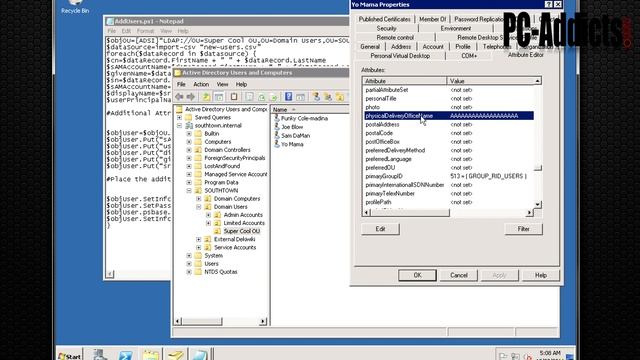The height and width of the screenshot is (360, 640).
Task: Sort by the Attribute column header
Action: [x=404, y=81]
